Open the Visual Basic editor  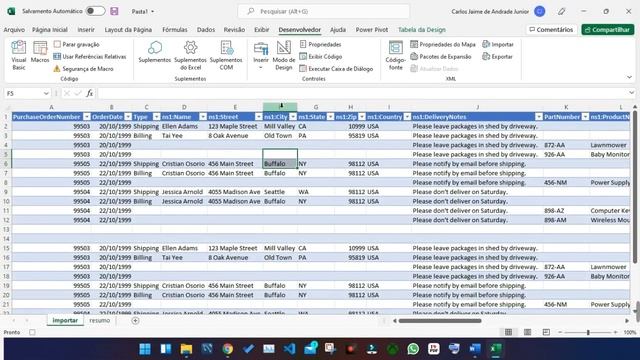pos(18,55)
